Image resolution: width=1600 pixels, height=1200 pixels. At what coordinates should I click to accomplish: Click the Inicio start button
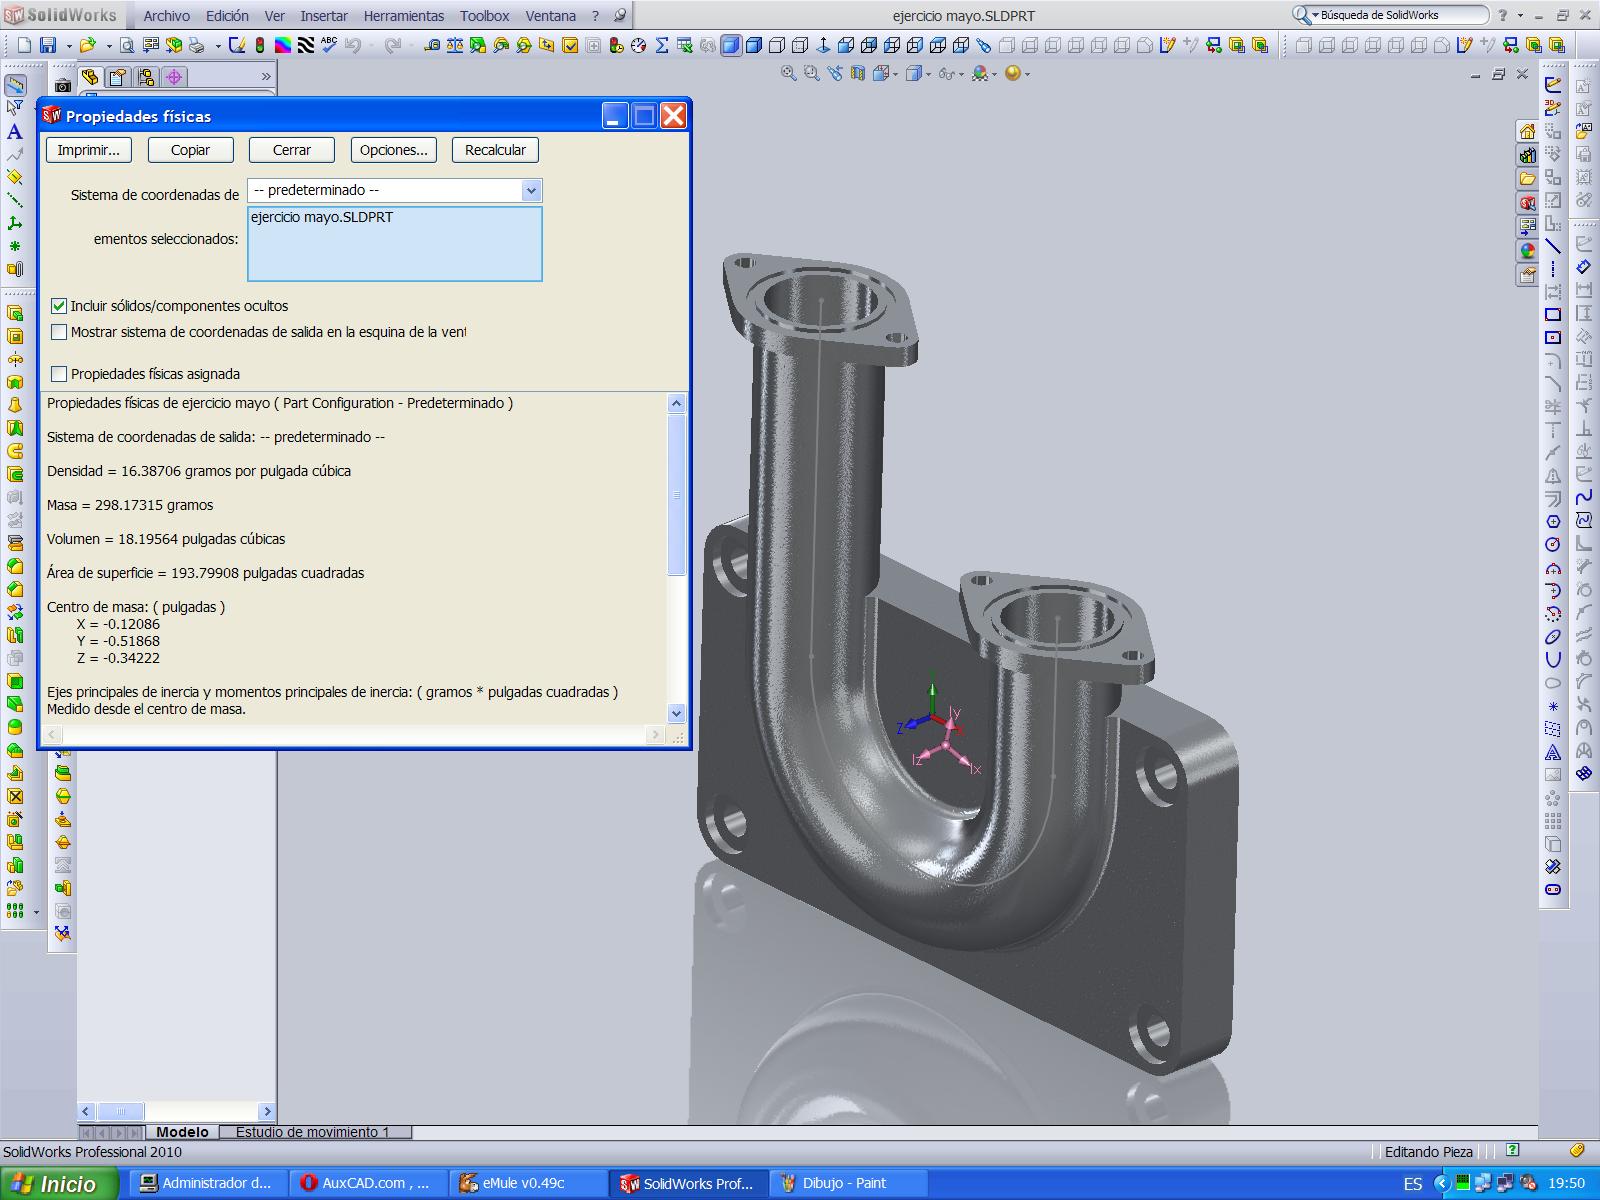(x=59, y=1184)
